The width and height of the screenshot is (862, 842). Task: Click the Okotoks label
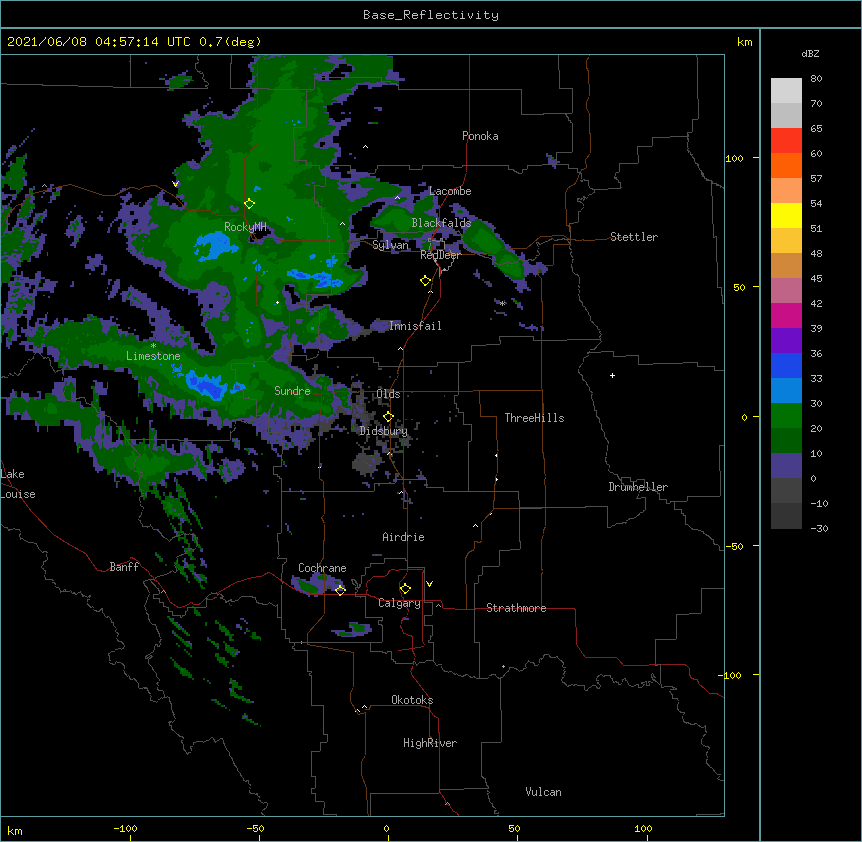412,700
